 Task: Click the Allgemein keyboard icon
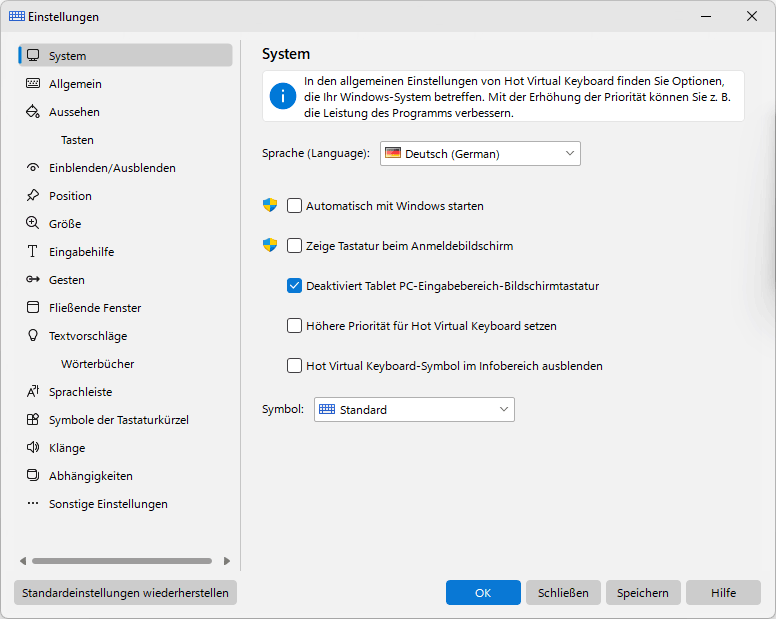33,83
